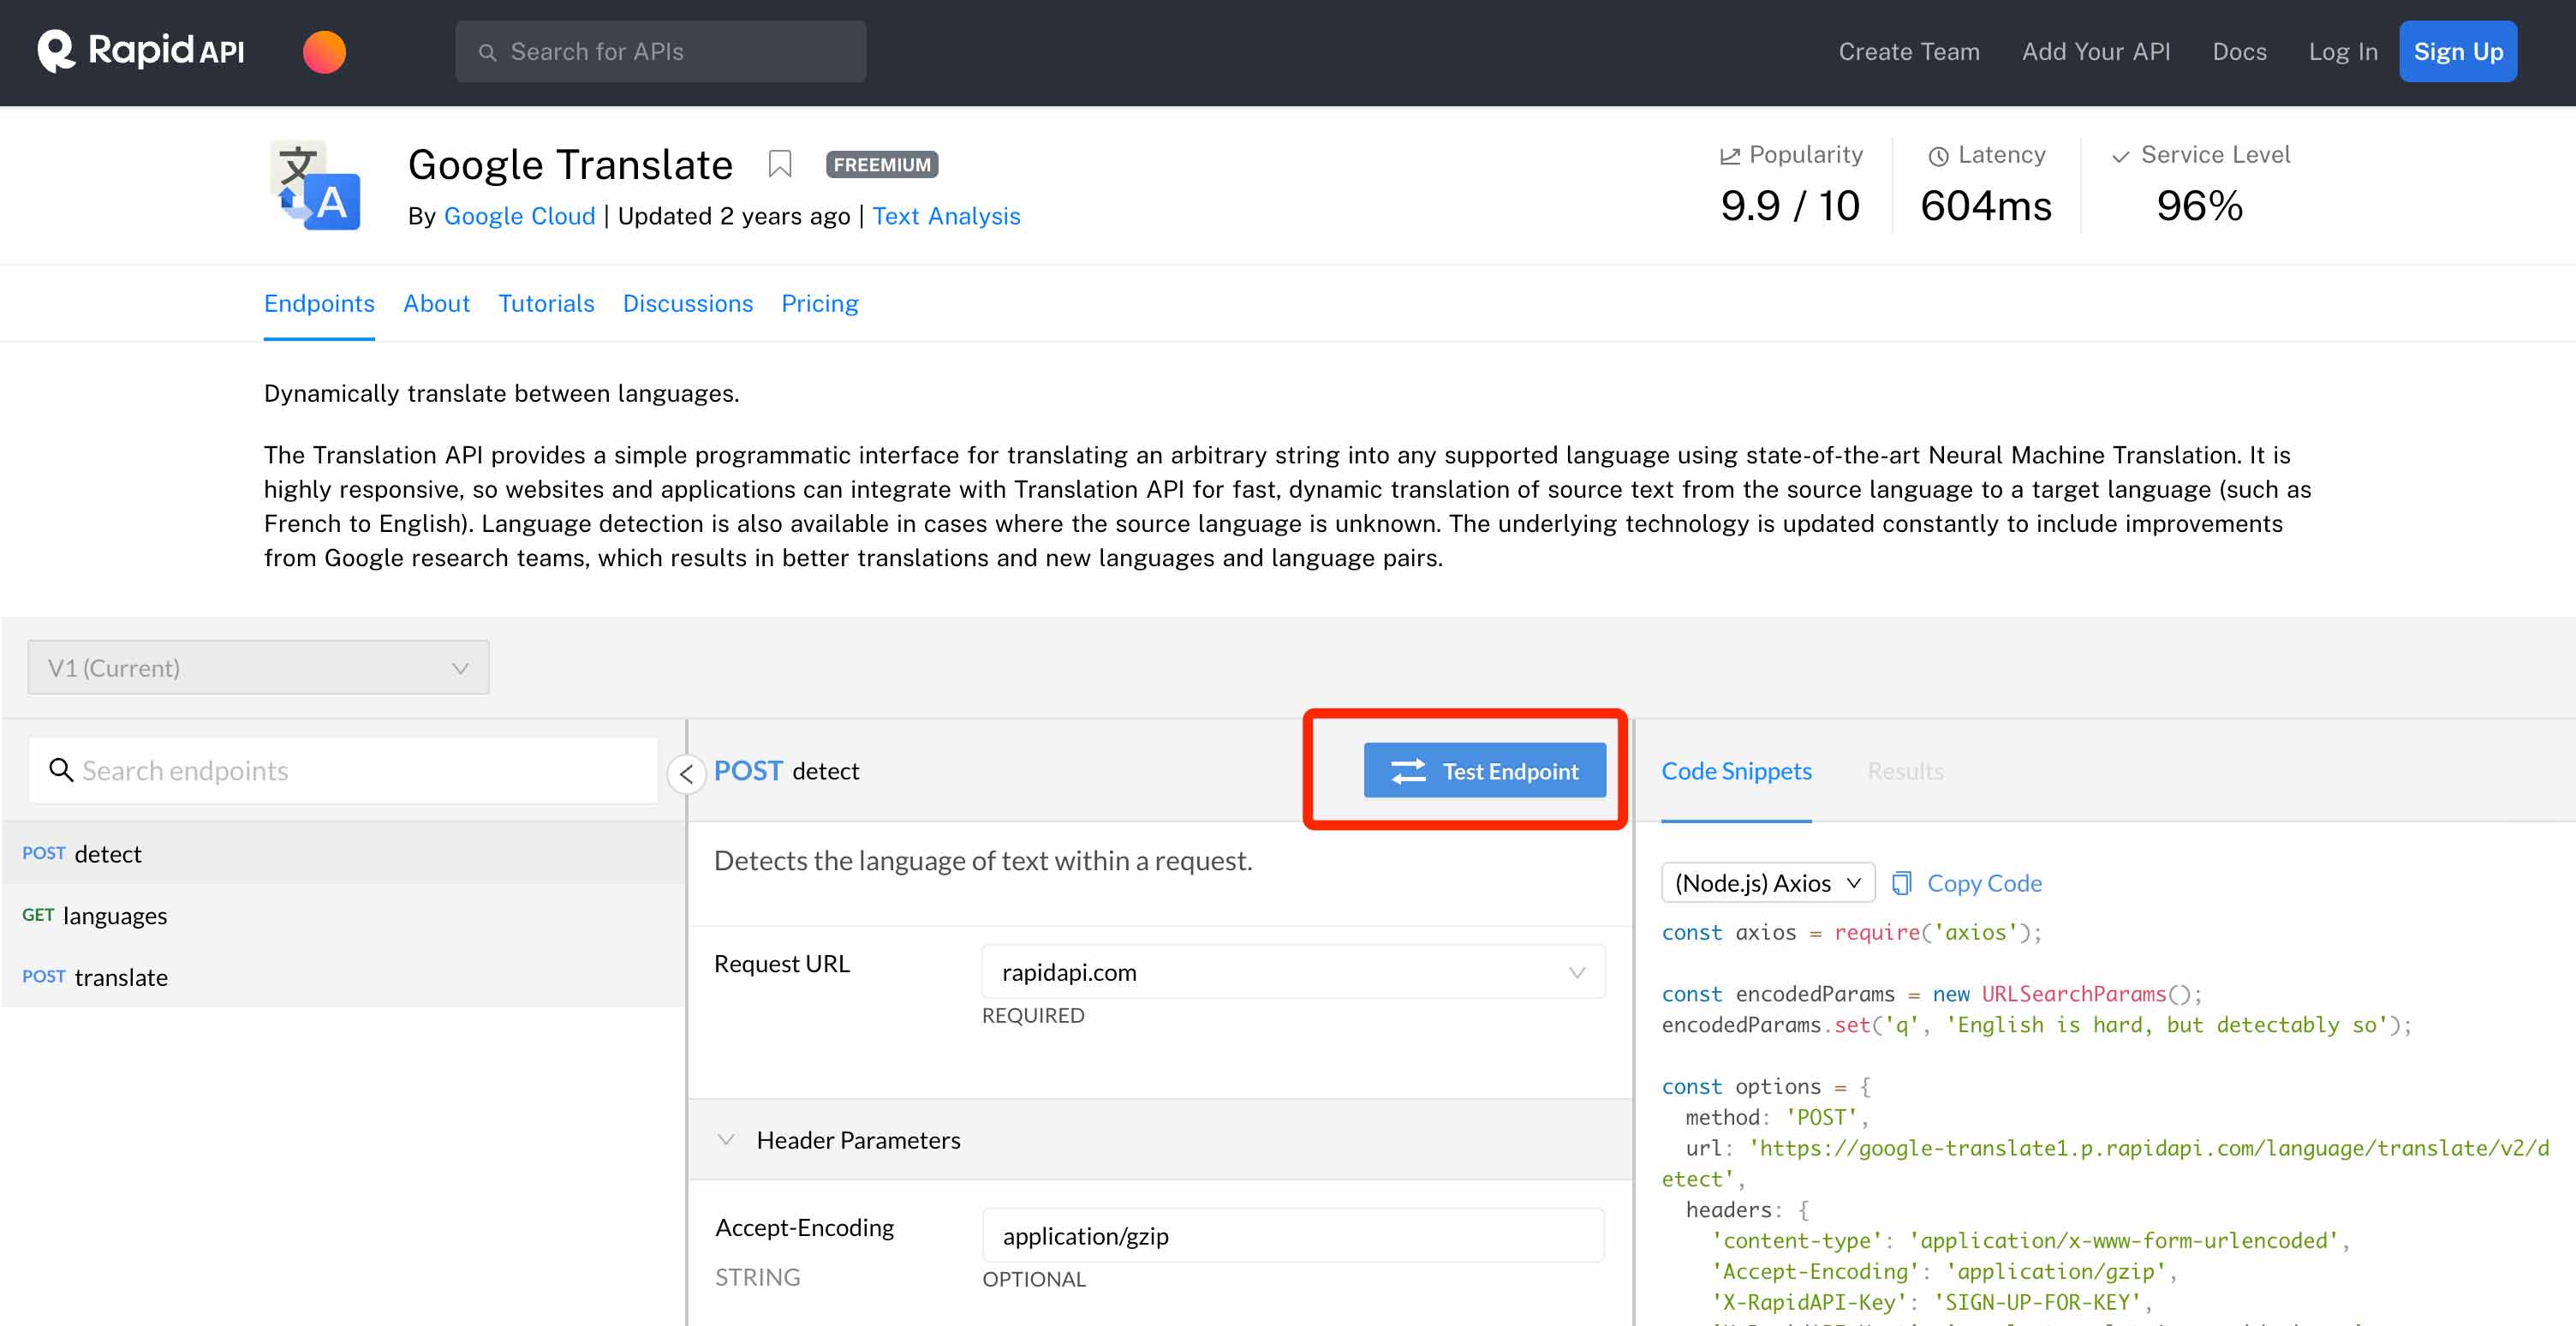Click the 96% service level value

(x=2199, y=206)
